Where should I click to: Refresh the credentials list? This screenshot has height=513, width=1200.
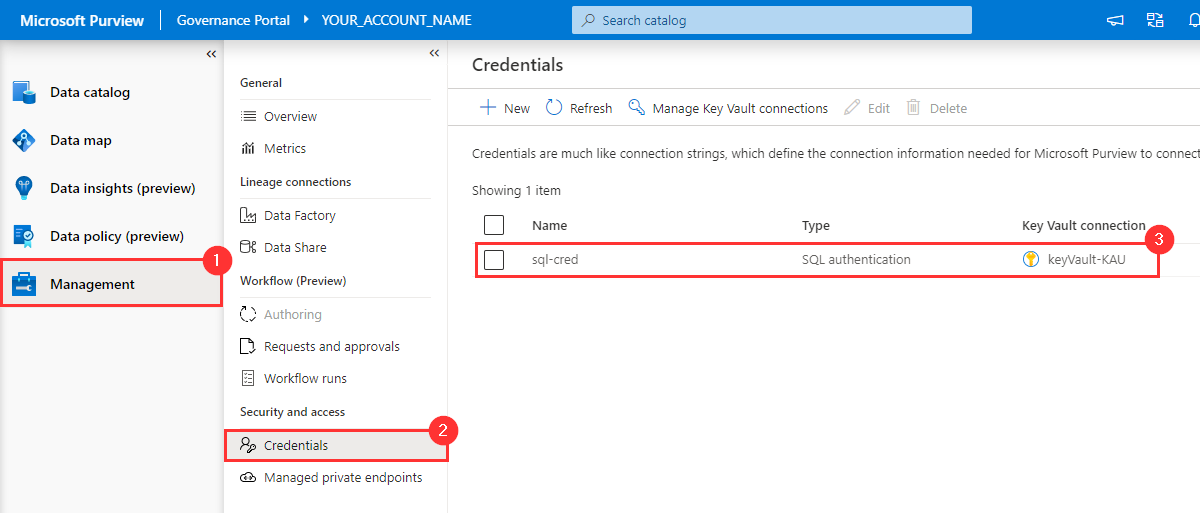tap(579, 108)
